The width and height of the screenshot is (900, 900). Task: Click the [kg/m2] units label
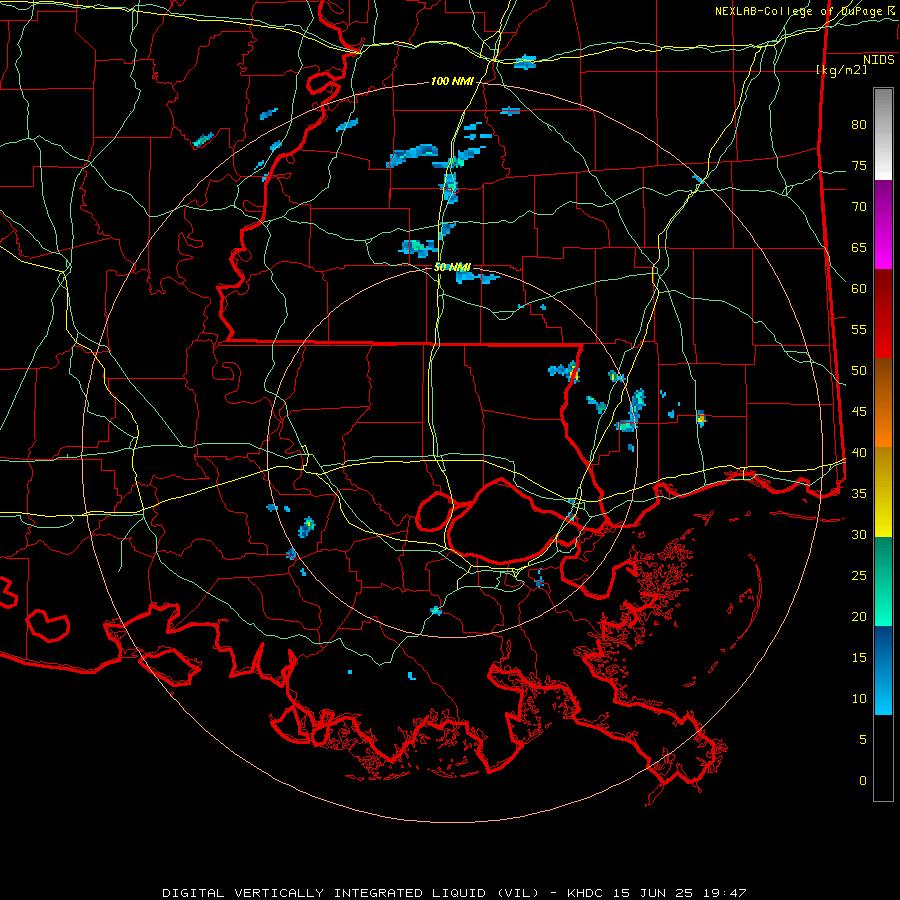[841, 70]
